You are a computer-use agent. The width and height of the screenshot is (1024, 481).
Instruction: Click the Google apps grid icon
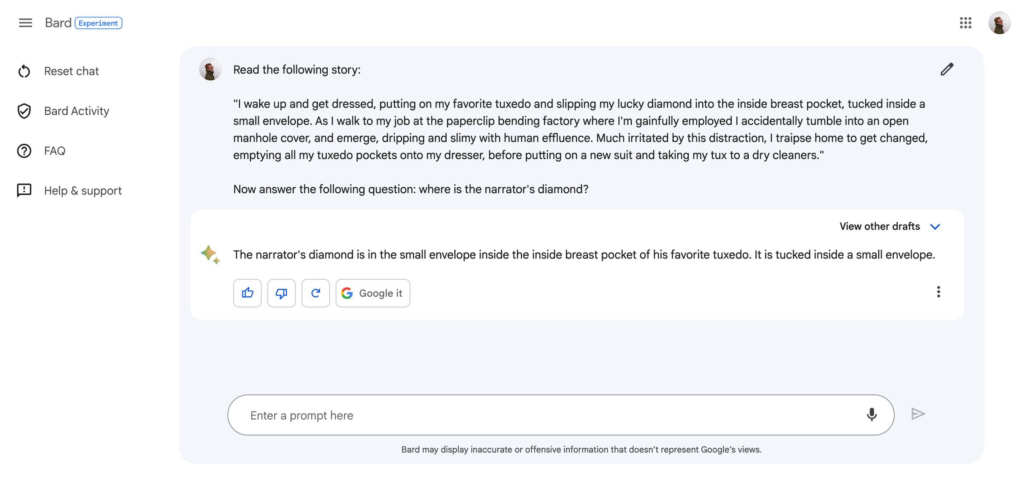pyautogui.click(x=965, y=23)
